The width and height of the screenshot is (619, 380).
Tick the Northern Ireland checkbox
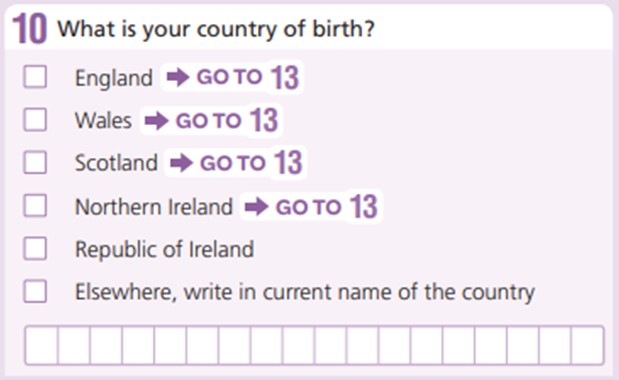tap(35, 205)
